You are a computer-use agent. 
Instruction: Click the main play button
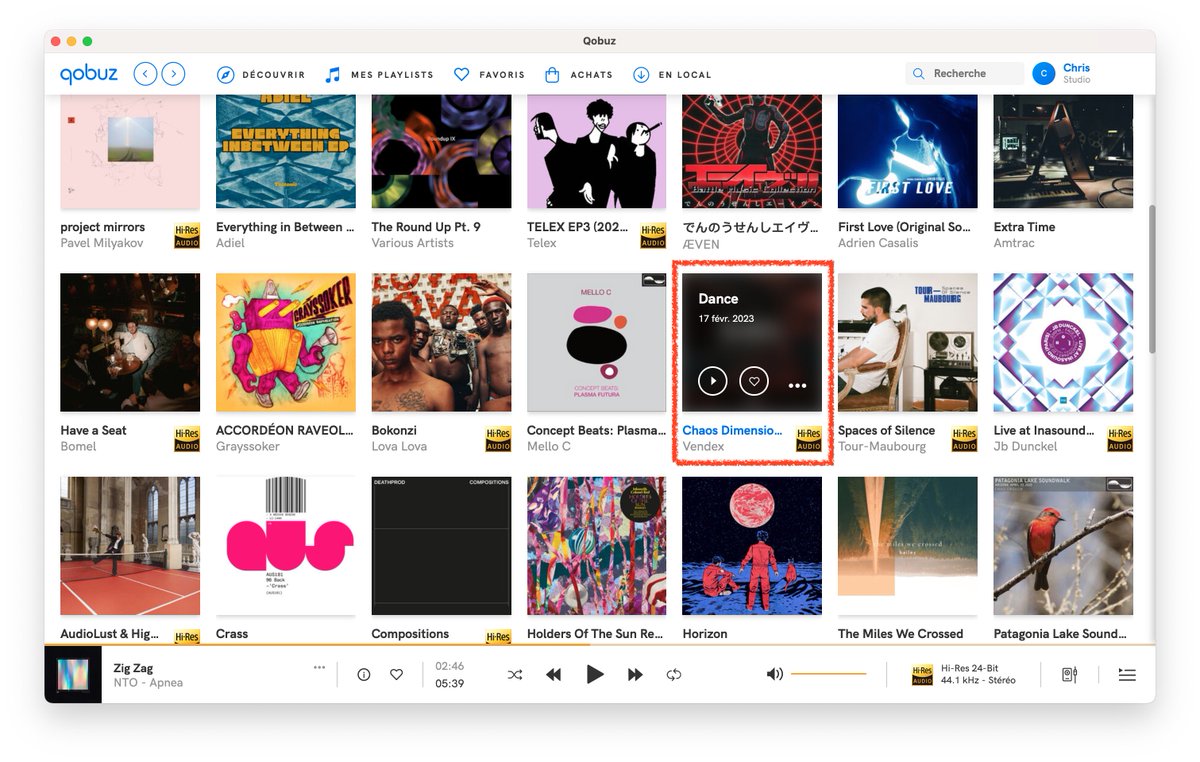pyautogui.click(x=595, y=675)
